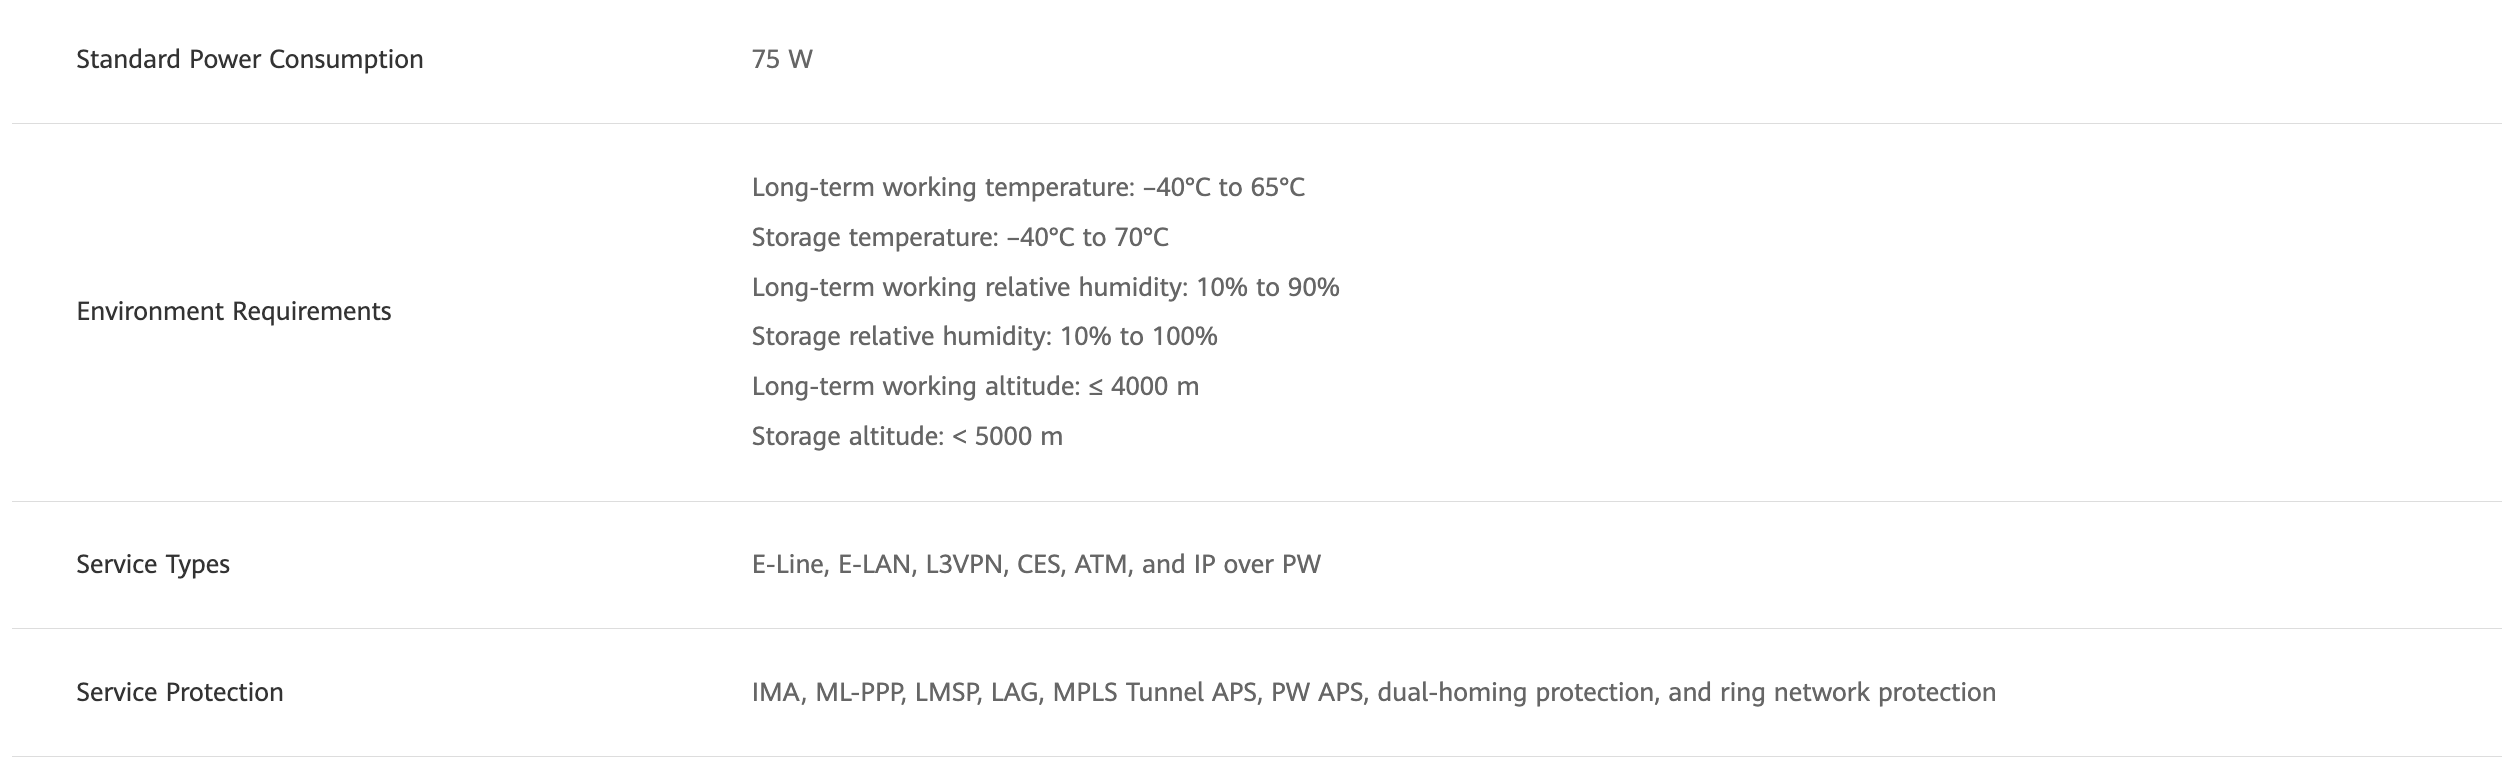Click the Service Types label
The height and width of the screenshot is (758, 2516).
[153, 565]
